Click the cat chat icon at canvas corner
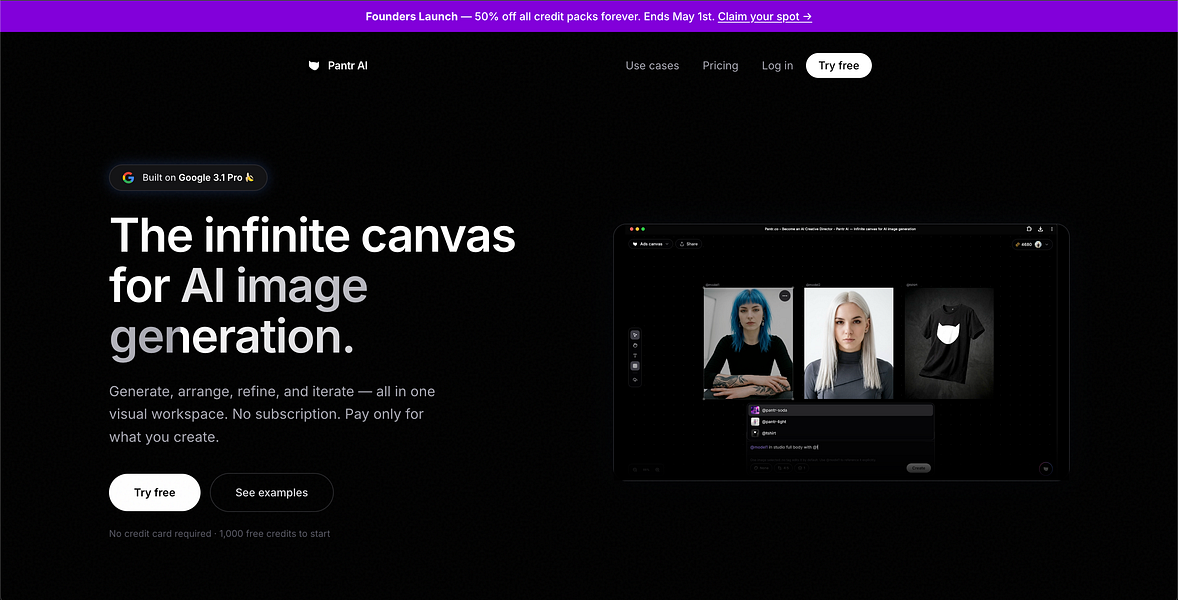 click(x=1045, y=469)
